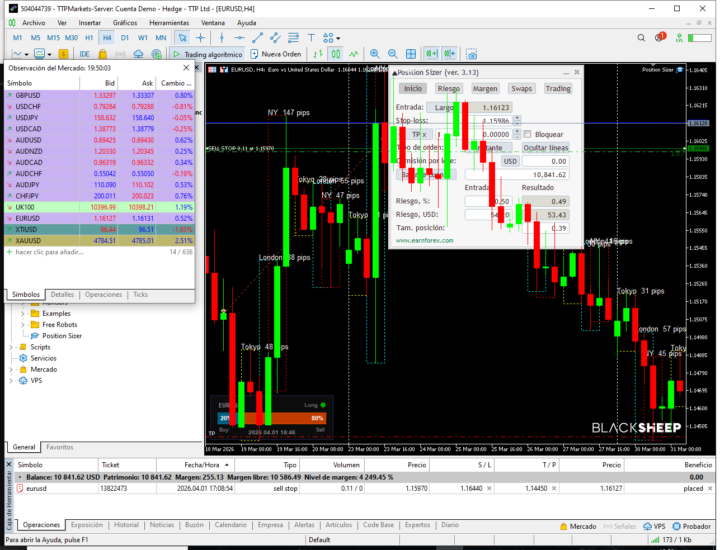720x550 pixels.
Task: Click the Position Sizer graduation cap icon
Action: coord(680,70)
